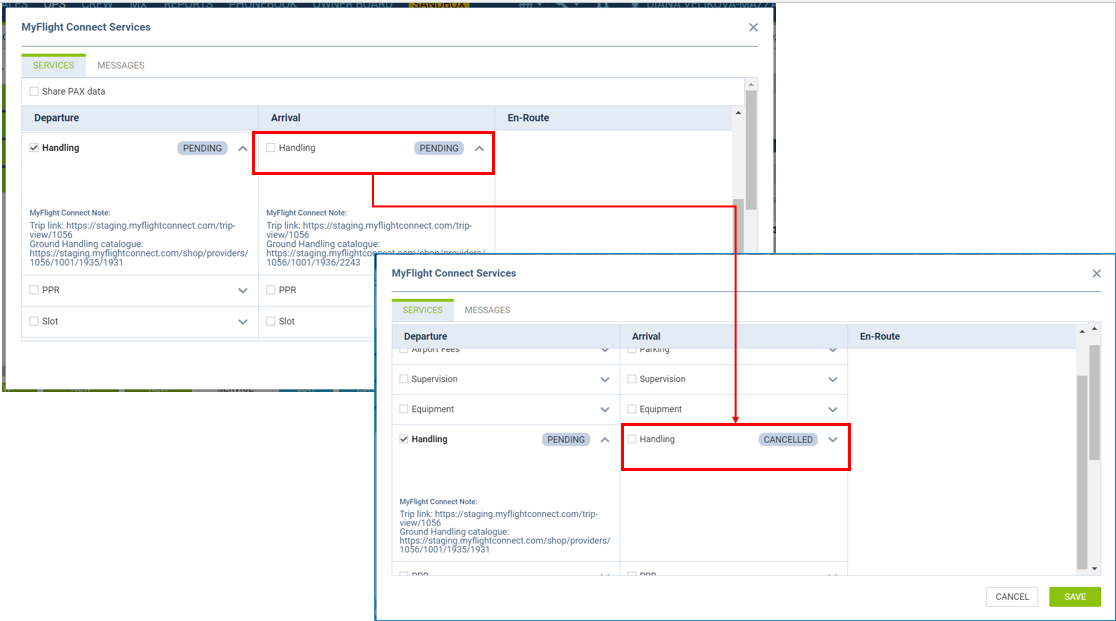The width and height of the screenshot is (1116, 621).
Task: Collapse Arrival Handling in the back window
Action: pos(480,149)
